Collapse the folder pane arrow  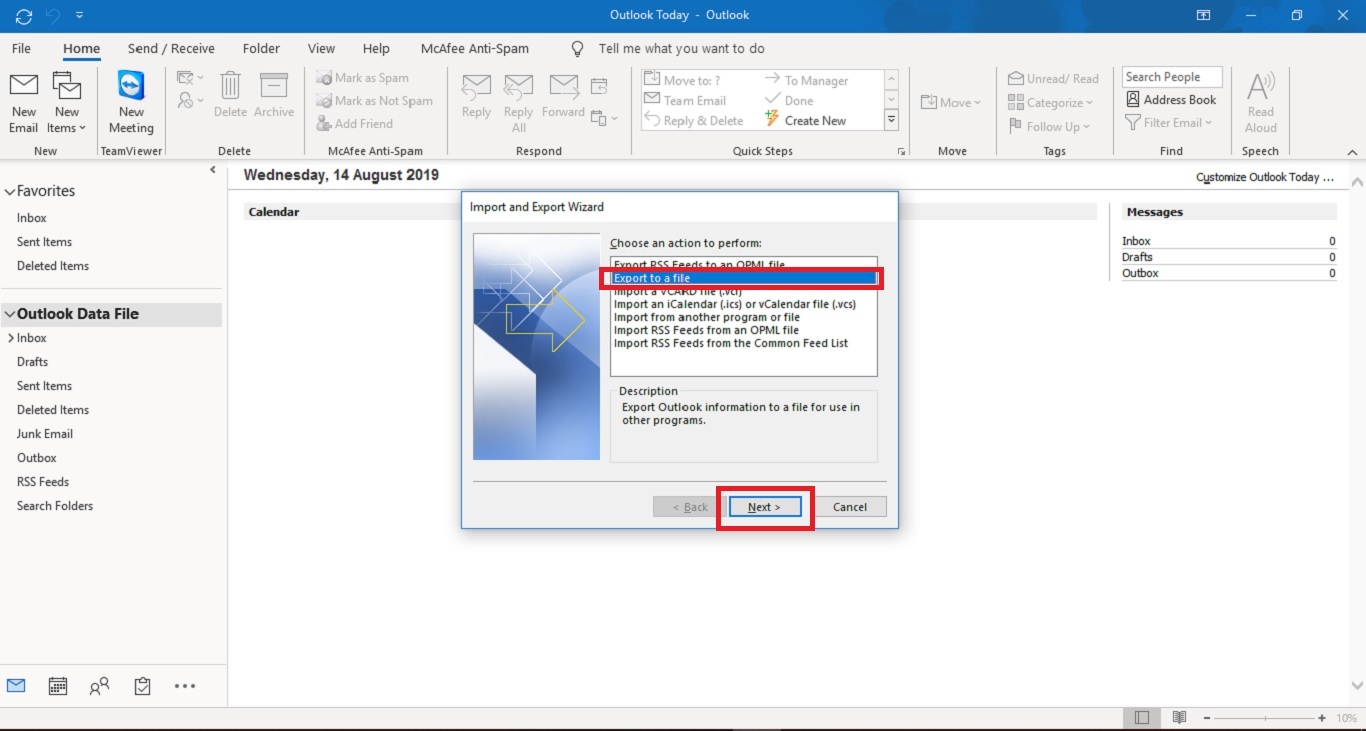point(212,171)
